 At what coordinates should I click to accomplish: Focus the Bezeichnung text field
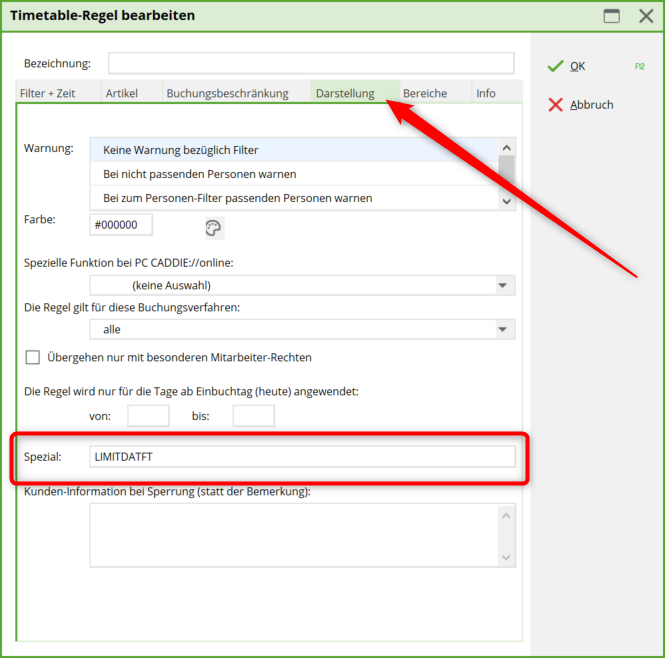[x=311, y=64]
